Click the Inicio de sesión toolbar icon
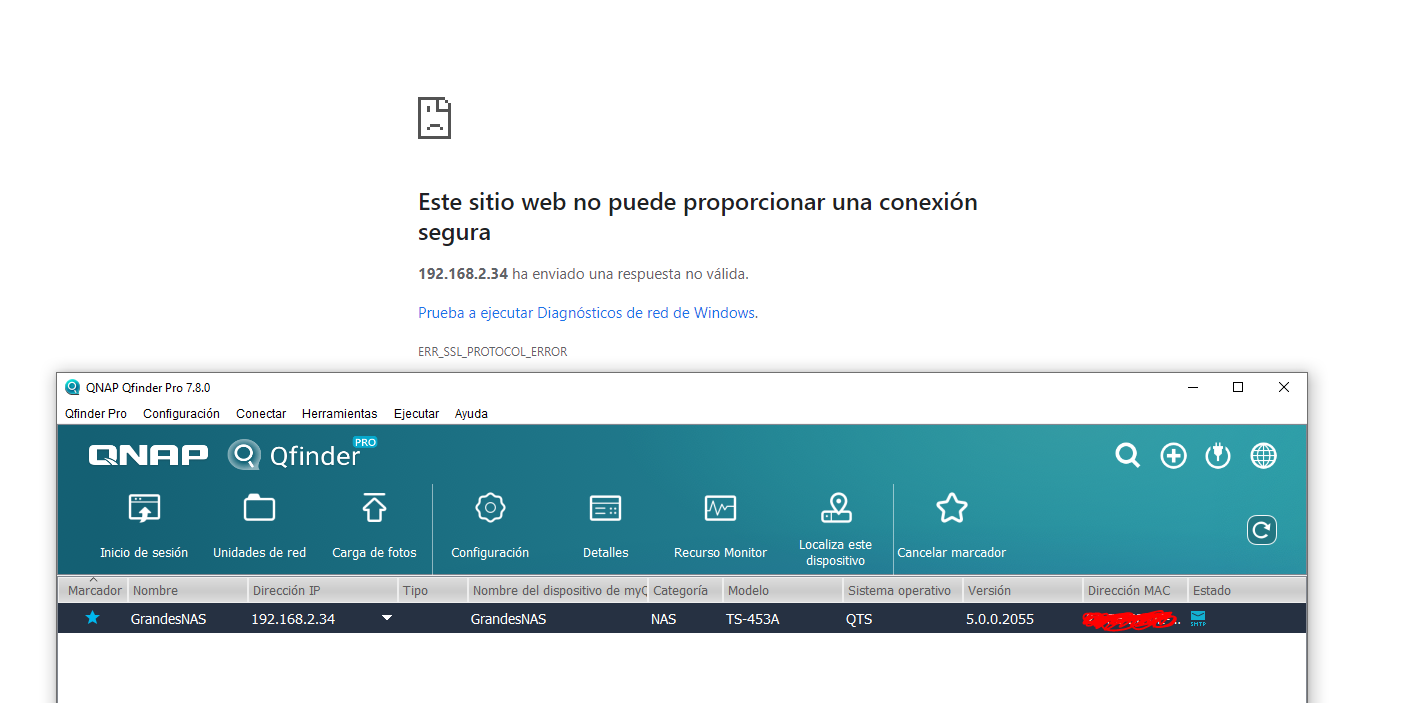Image resolution: width=1418 pixels, height=703 pixels. tap(144, 509)
